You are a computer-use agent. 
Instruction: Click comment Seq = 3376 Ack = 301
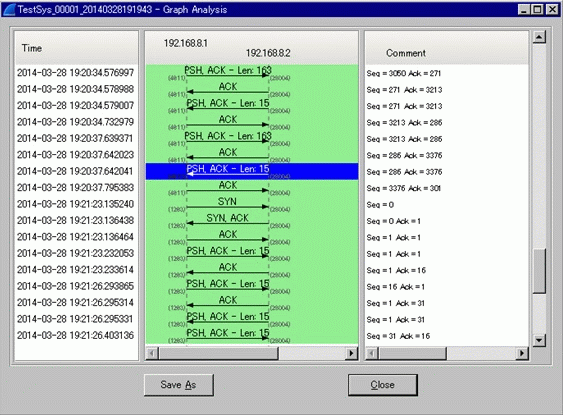(x=404, y=188)
